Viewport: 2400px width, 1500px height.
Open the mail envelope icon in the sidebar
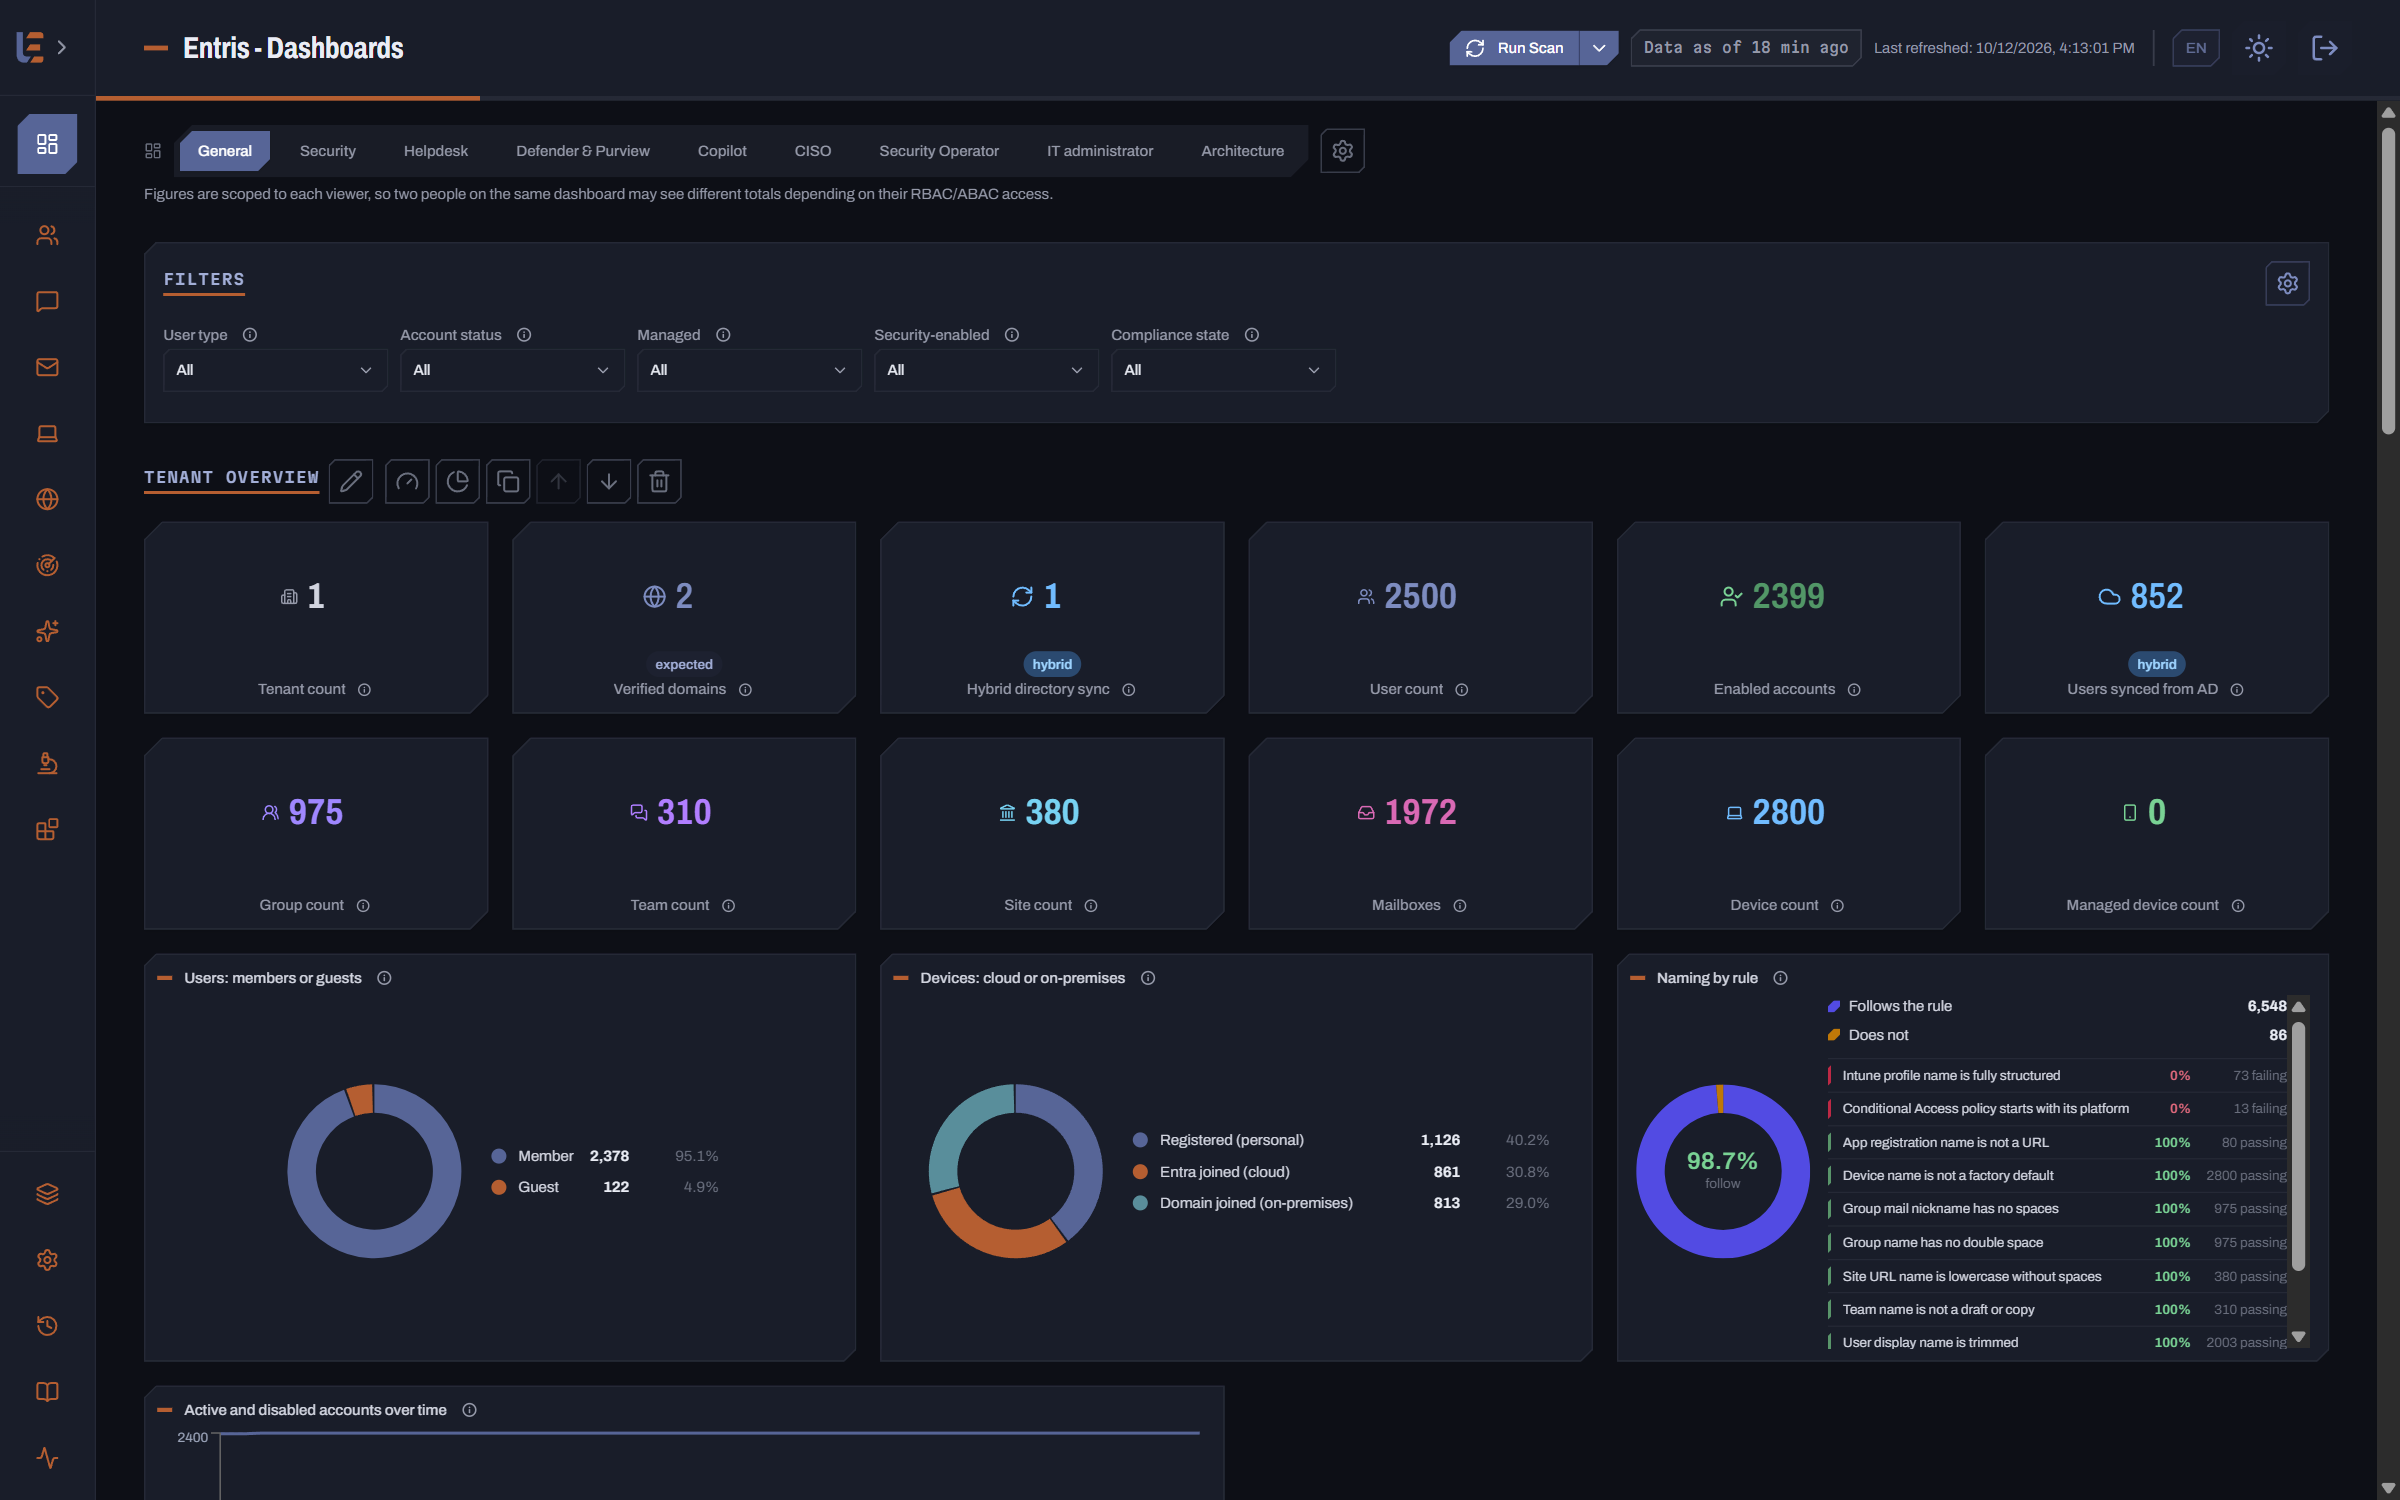click(x=47, y=367)
